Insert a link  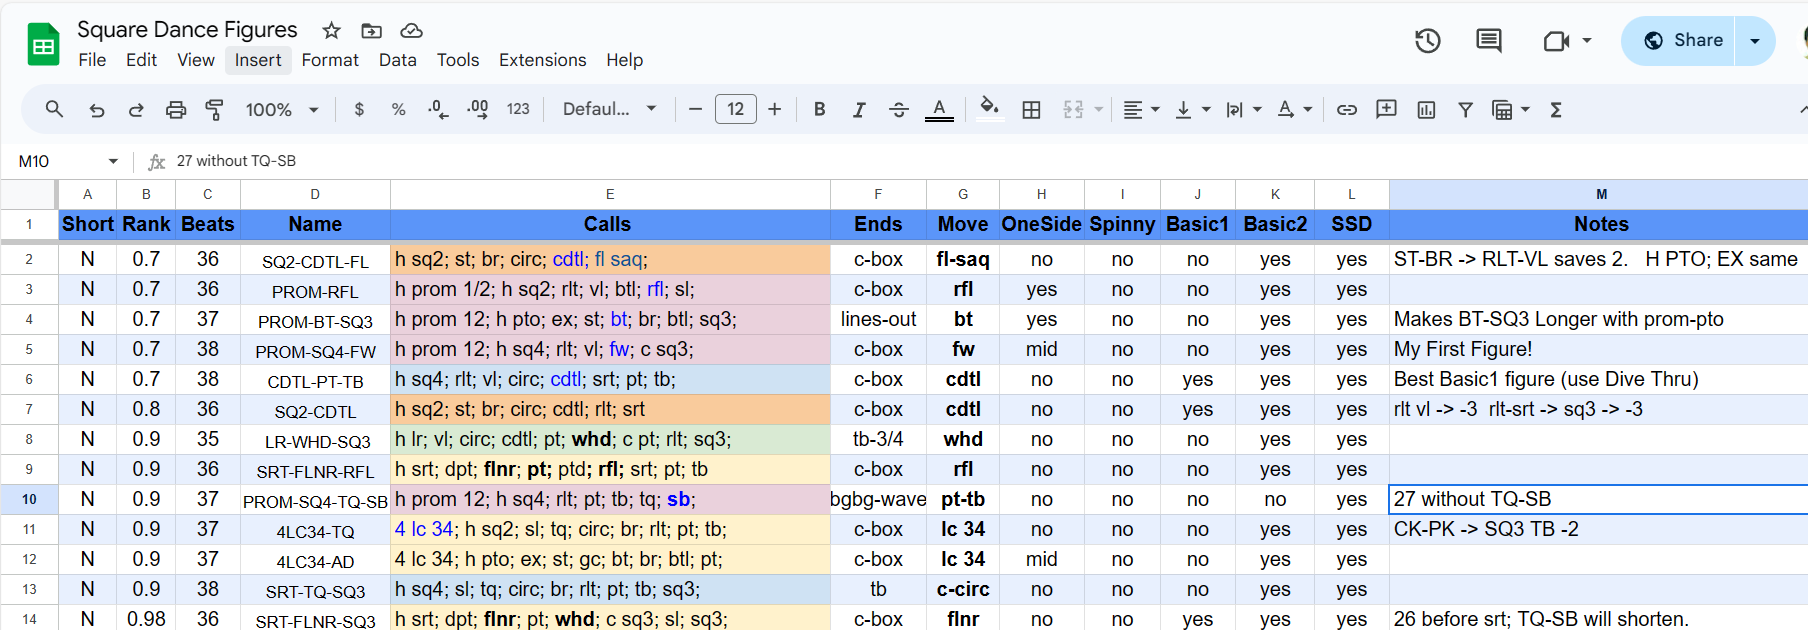(1347, 110)
